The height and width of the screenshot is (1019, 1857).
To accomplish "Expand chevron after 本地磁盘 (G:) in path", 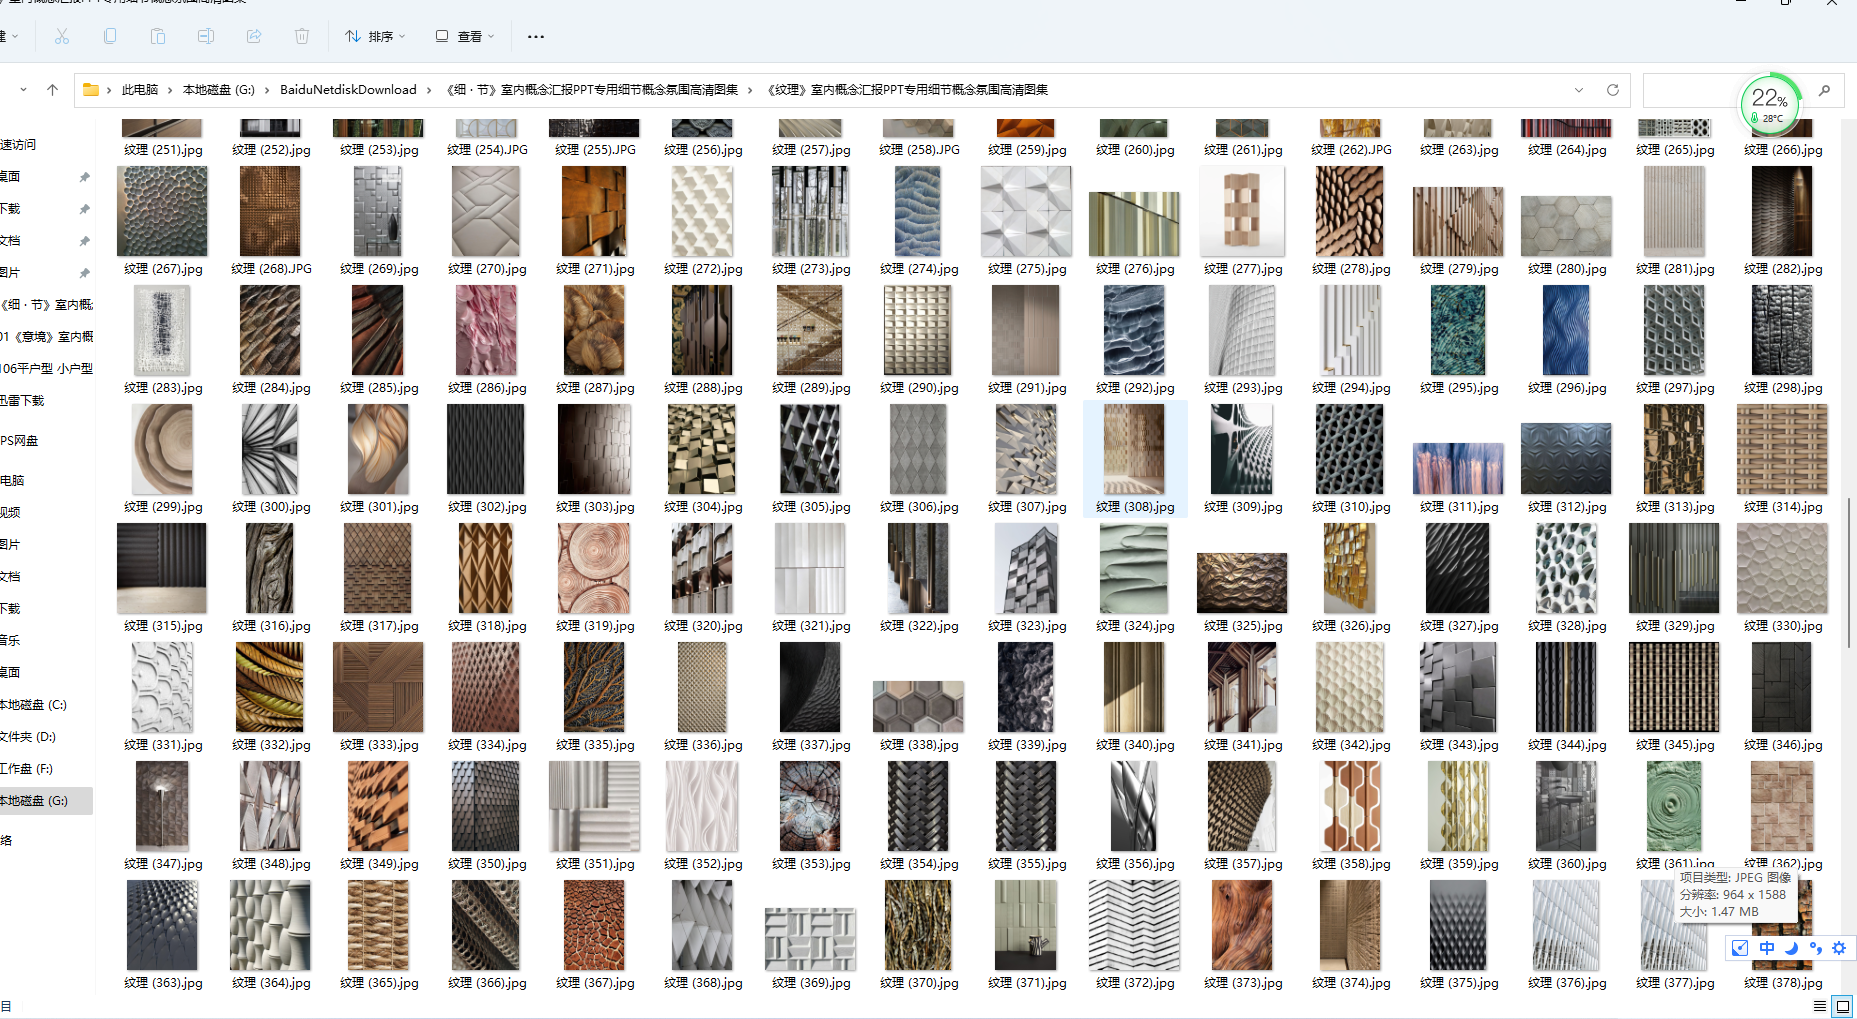I will click(267, 90).
